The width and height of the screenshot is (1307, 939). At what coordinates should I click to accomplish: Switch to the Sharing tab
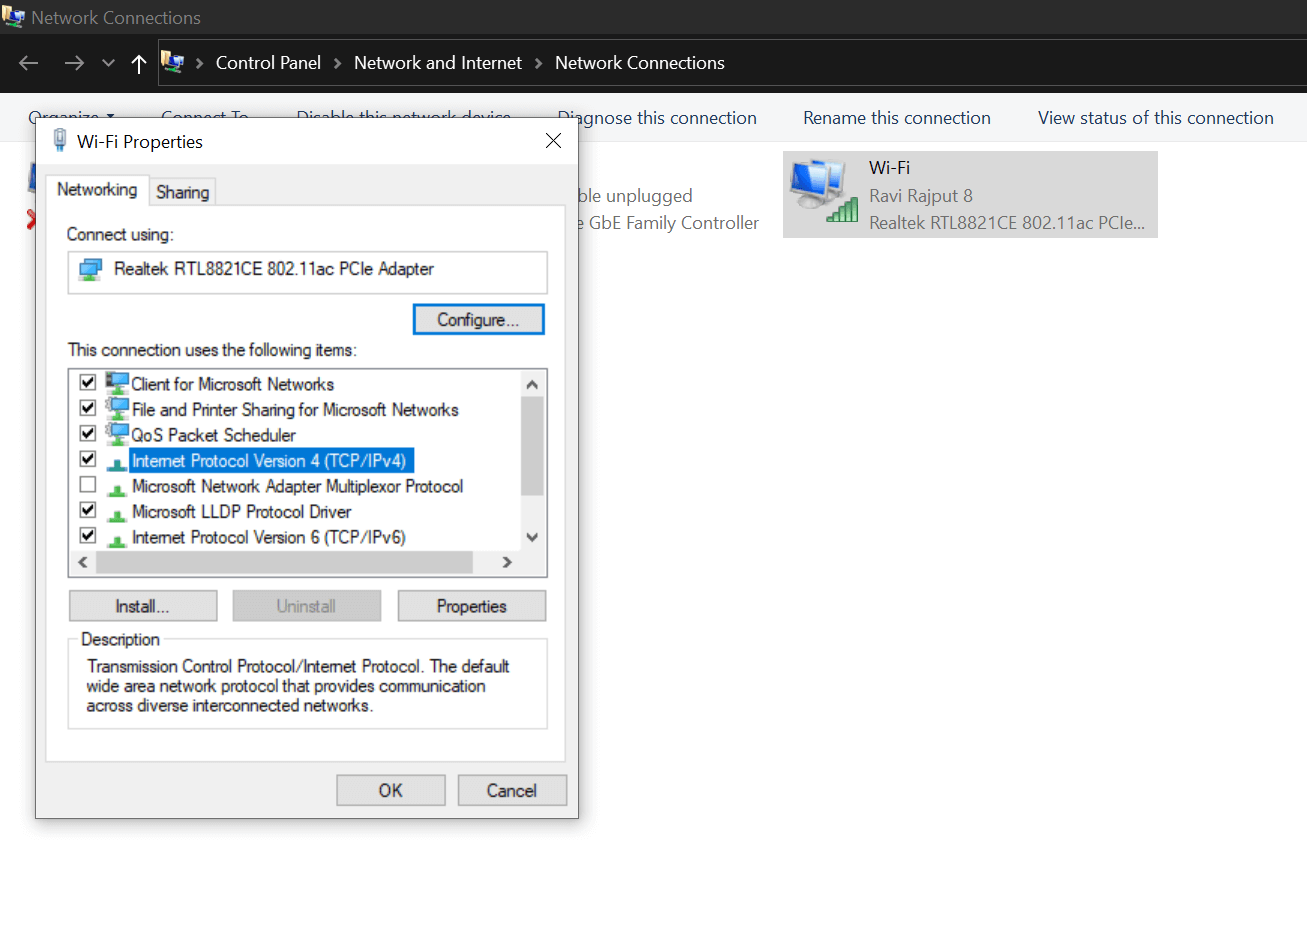[182, 192]
